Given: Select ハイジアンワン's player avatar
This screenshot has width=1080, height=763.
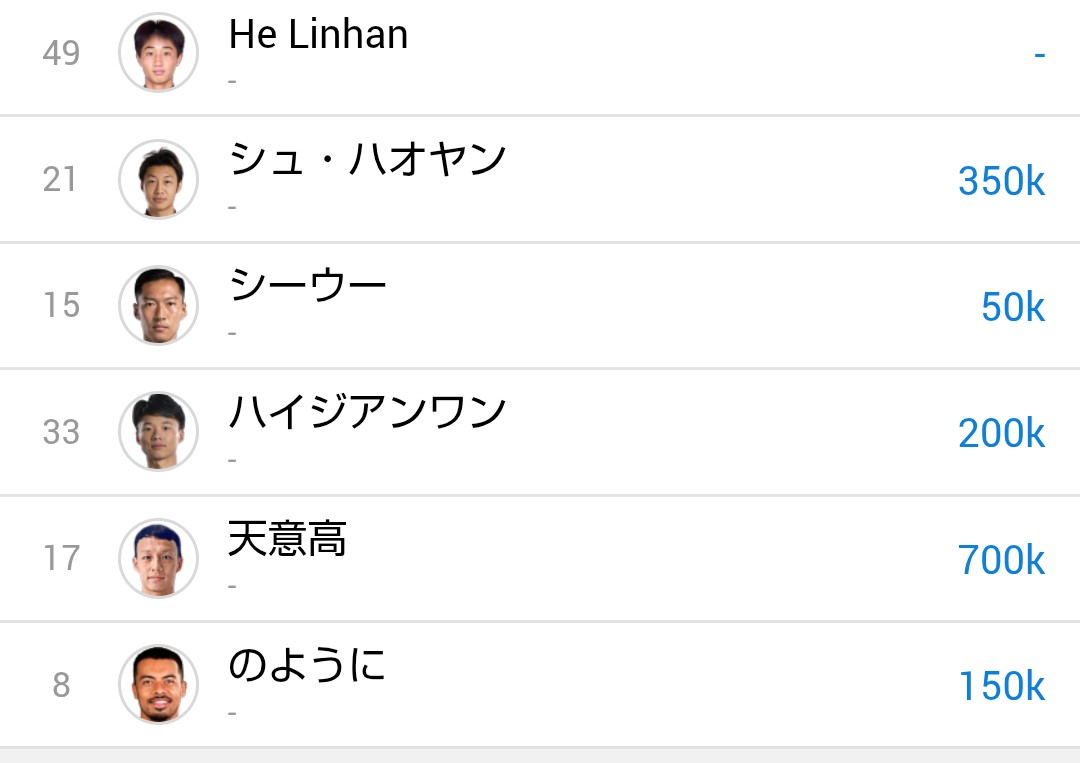Looking at the screenshot, I should pyautogui.click(x=158, y=432).
